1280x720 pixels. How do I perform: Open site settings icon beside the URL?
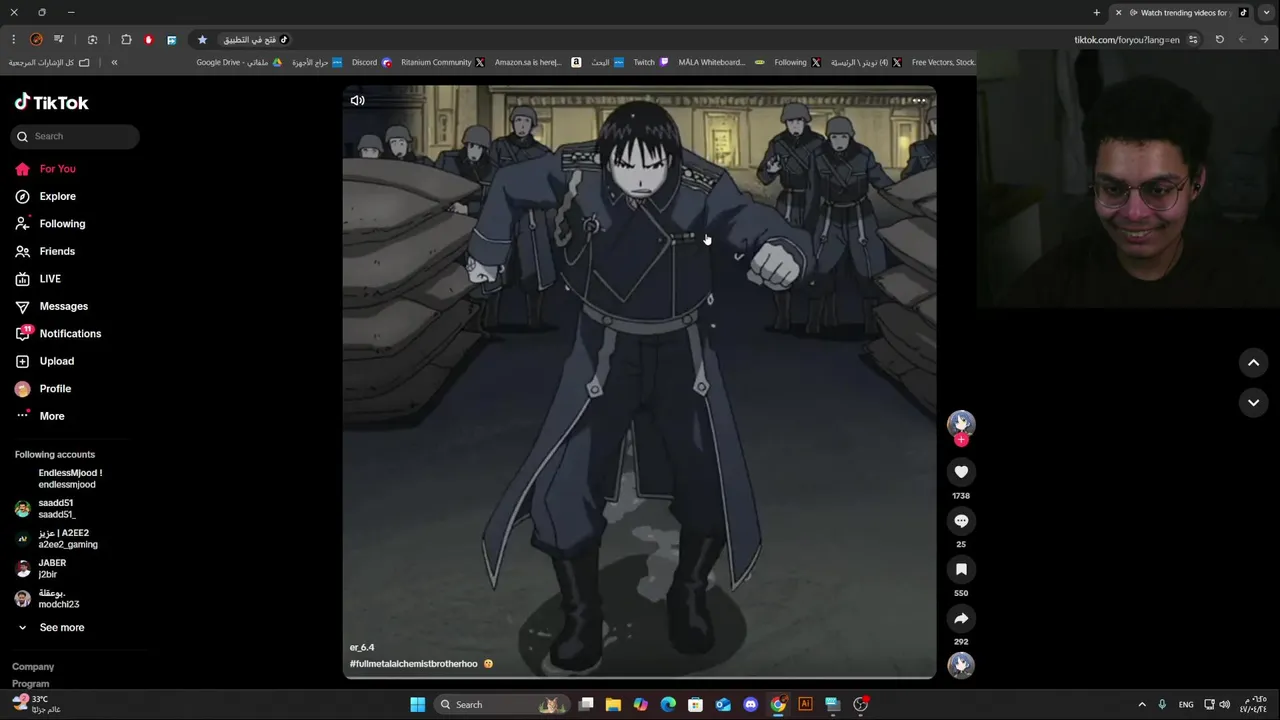1193,40
